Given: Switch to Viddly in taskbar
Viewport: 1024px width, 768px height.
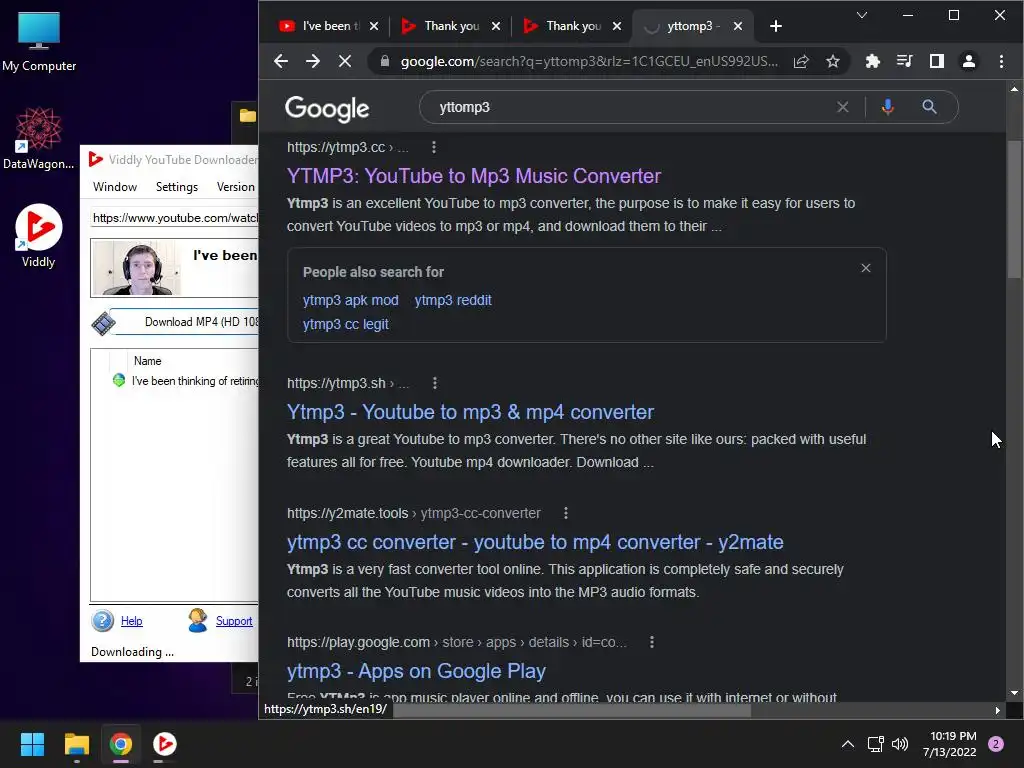Looking at the screenshot, I should click(x=165, y=744).
